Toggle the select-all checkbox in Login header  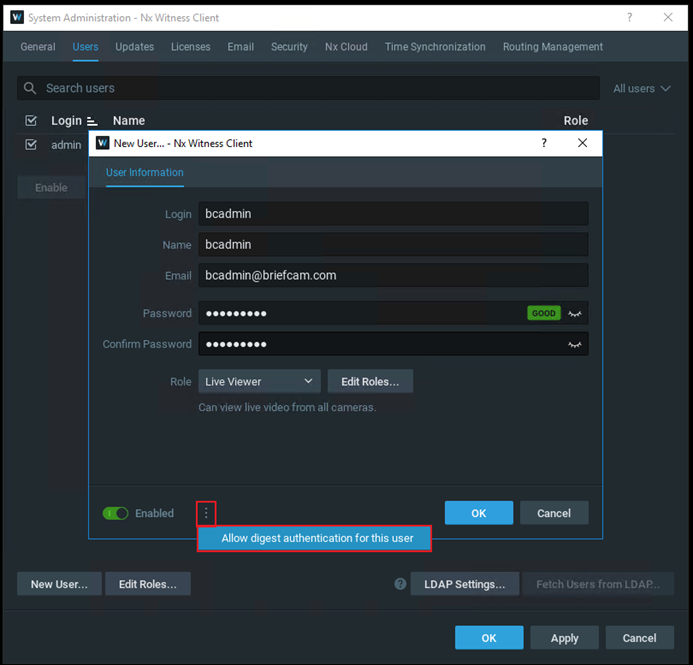[x=31, y=121]
